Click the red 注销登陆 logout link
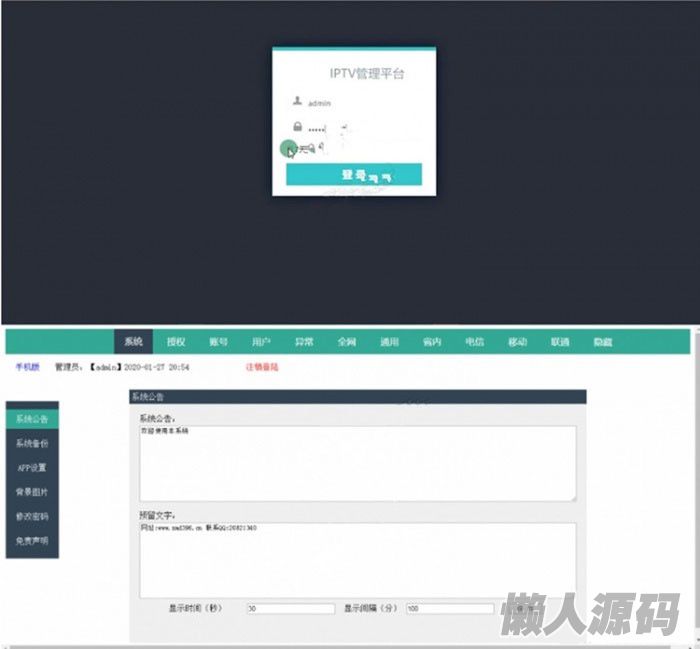 262,367
